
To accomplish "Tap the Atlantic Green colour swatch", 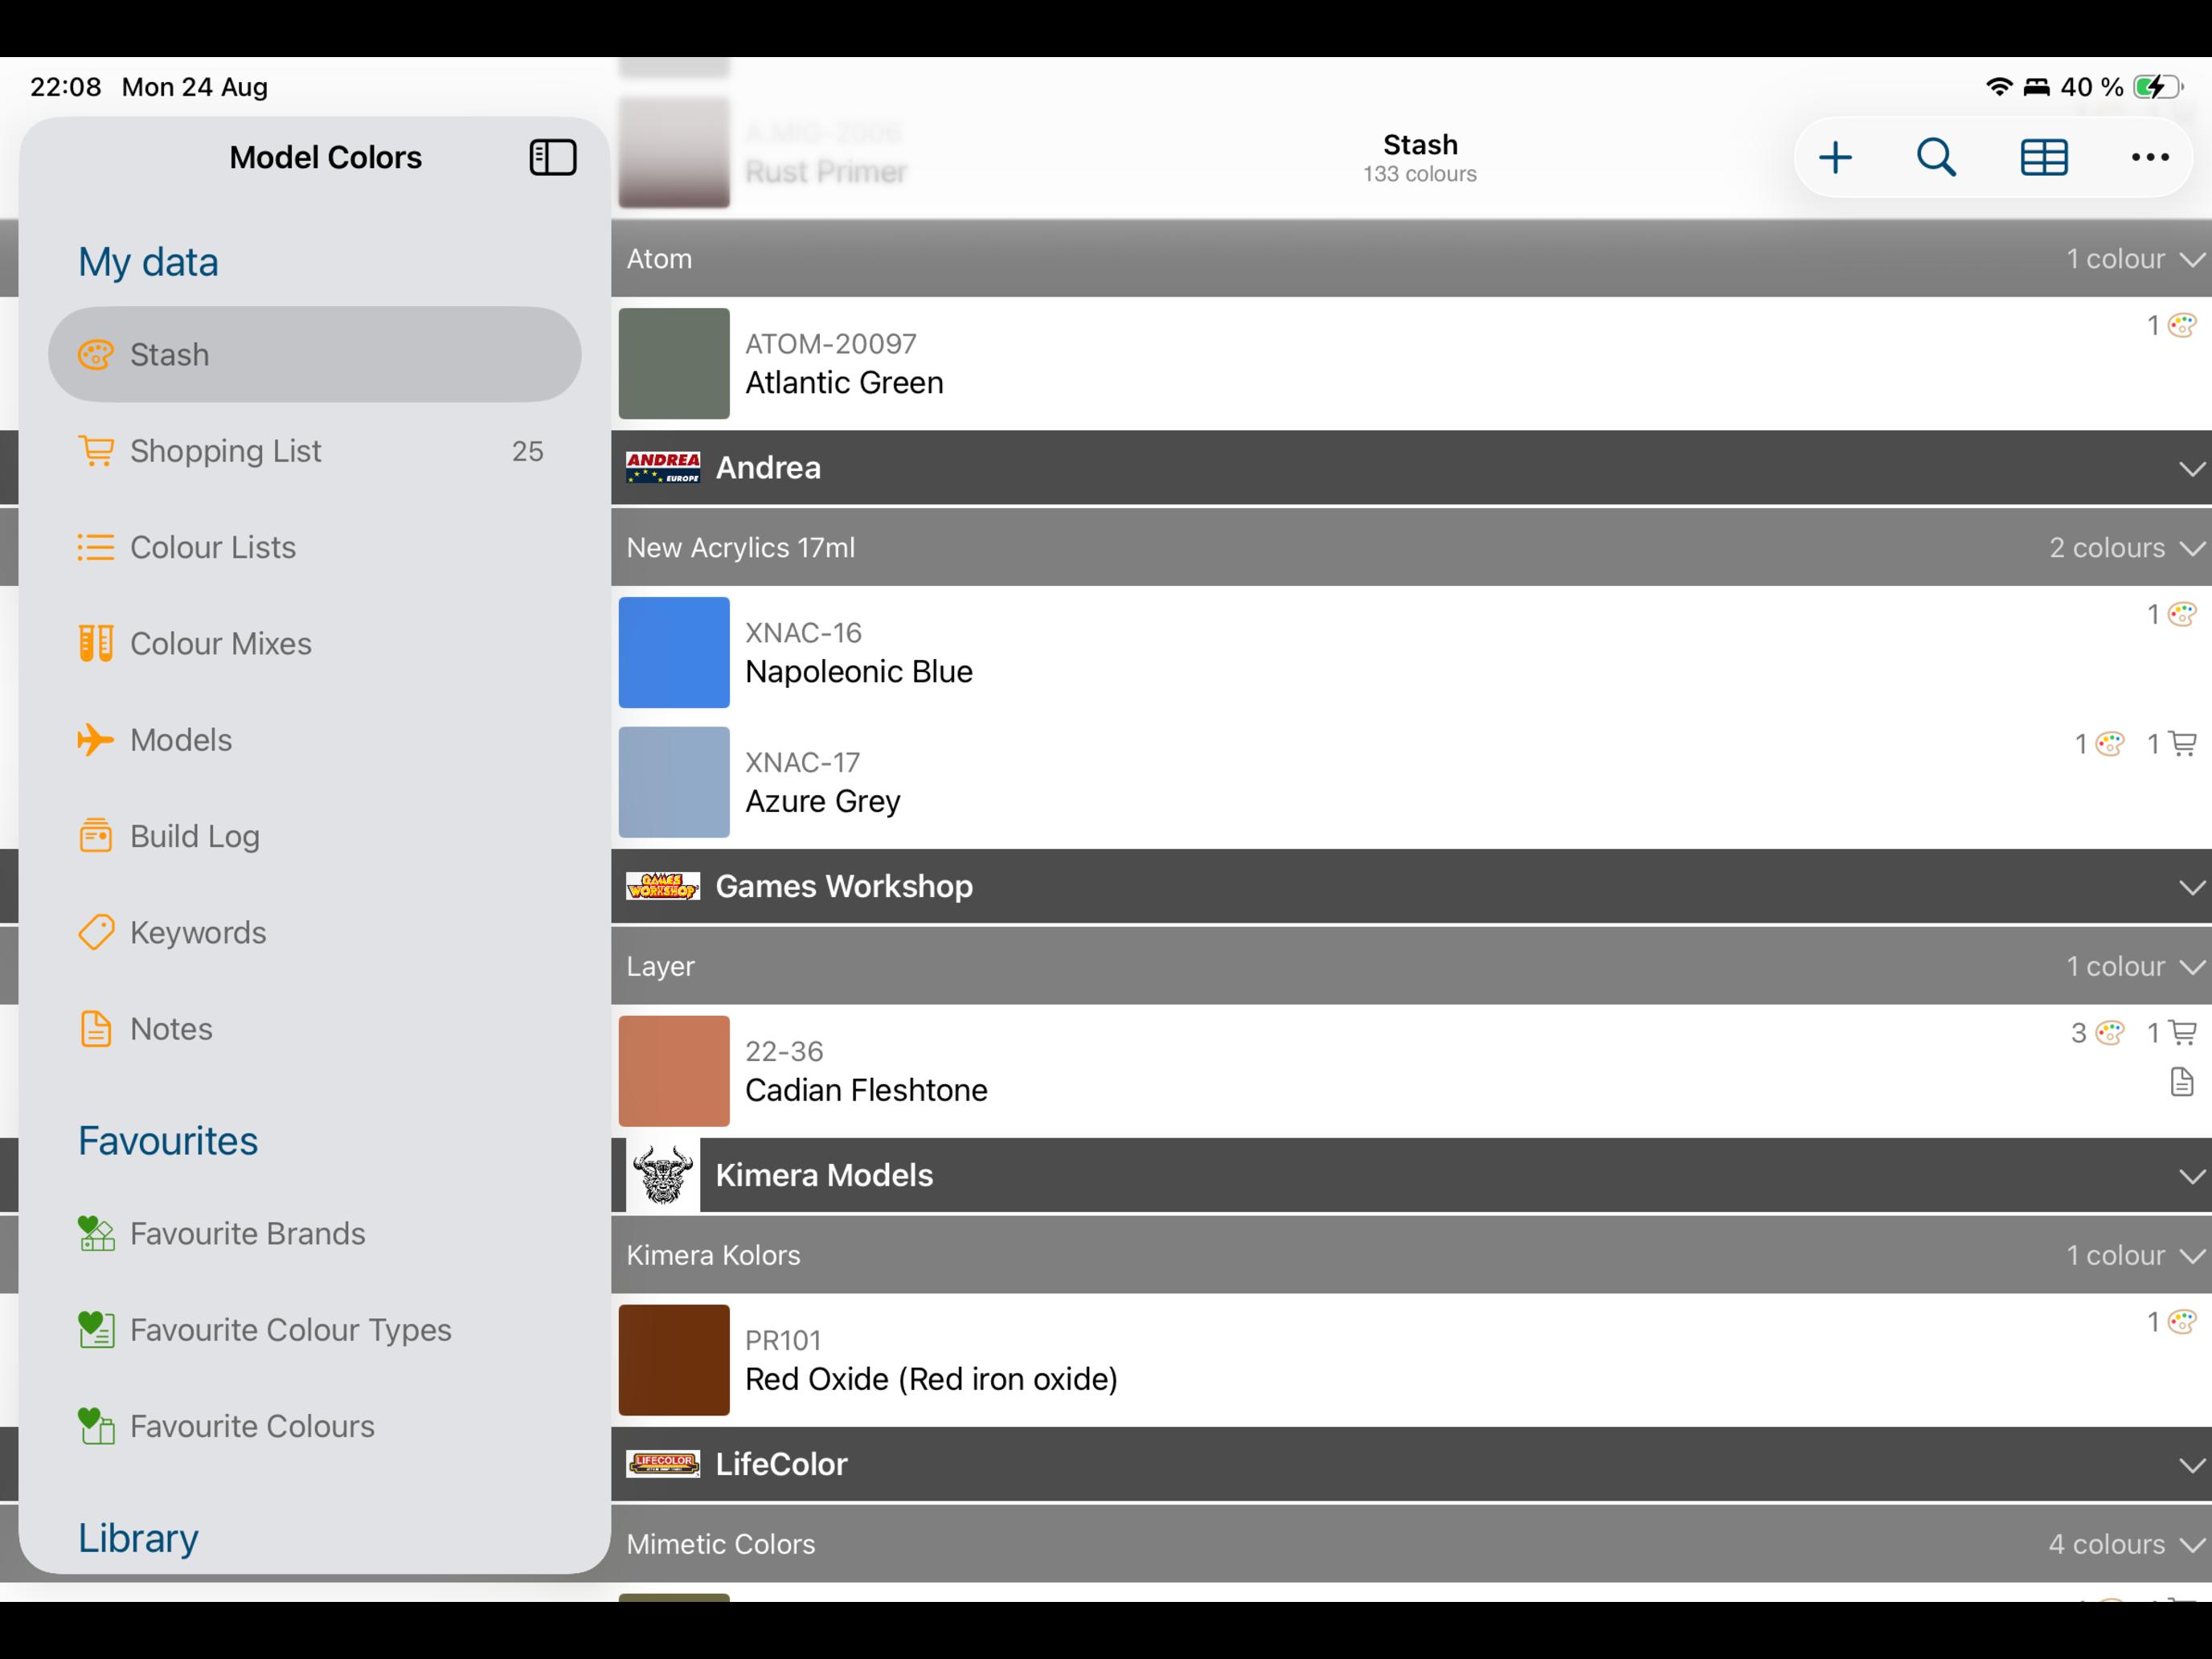I will [x=674, y=363].
